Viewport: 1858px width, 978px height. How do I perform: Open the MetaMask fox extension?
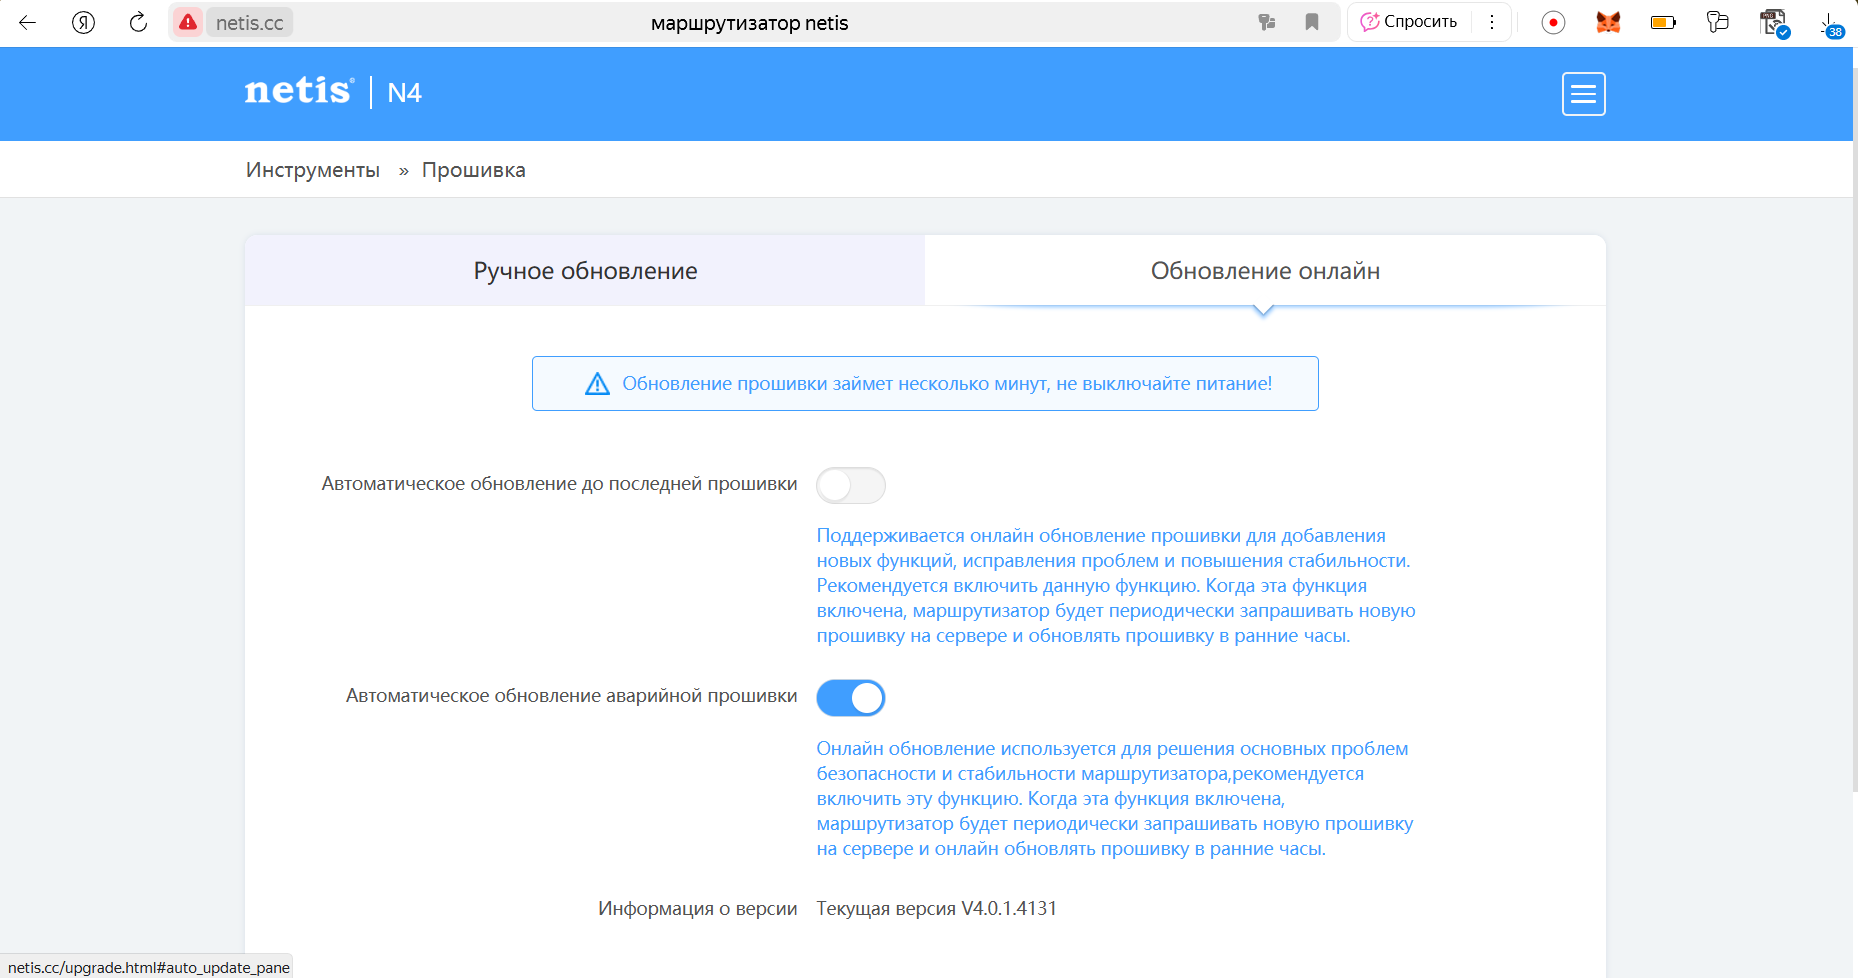tap(1608, 22)
